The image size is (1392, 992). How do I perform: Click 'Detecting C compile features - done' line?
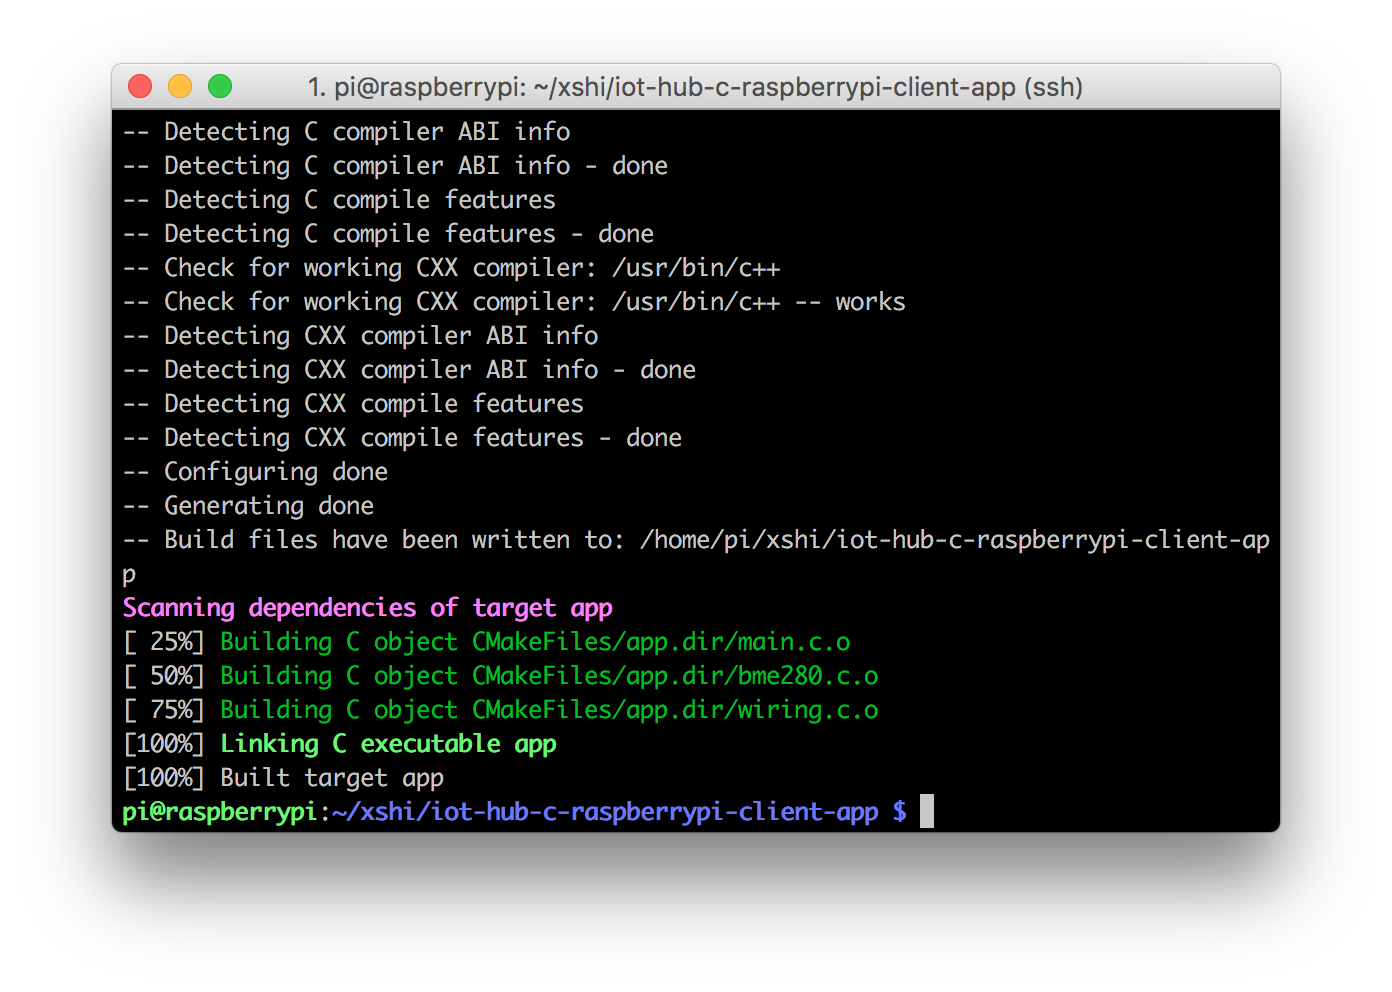click(x=388, y=234)
